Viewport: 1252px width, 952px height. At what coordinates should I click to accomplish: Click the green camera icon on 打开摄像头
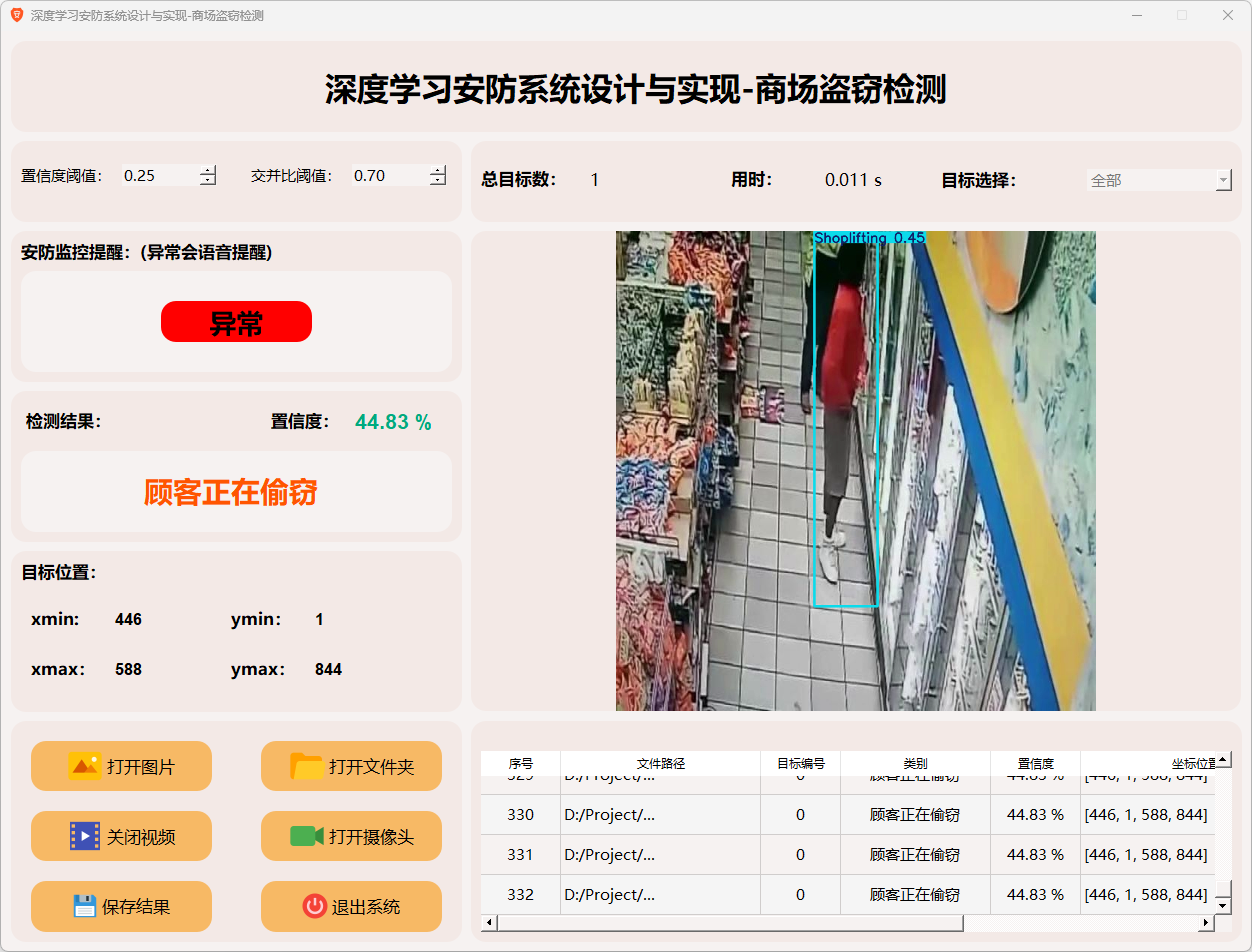(306, 836)
